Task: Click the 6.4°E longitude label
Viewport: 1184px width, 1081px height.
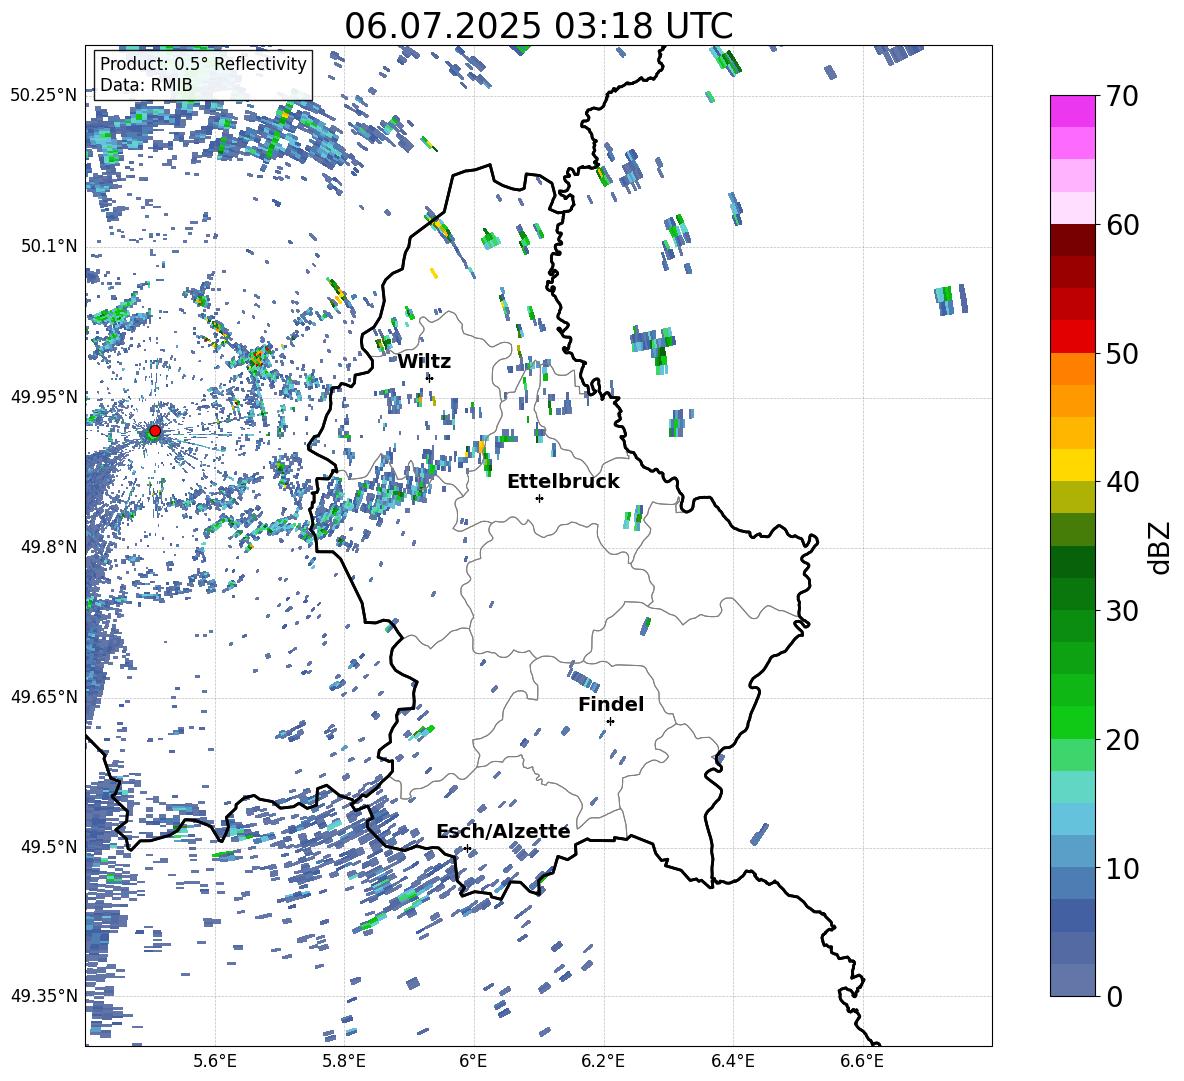Action: click(732, 1061)
